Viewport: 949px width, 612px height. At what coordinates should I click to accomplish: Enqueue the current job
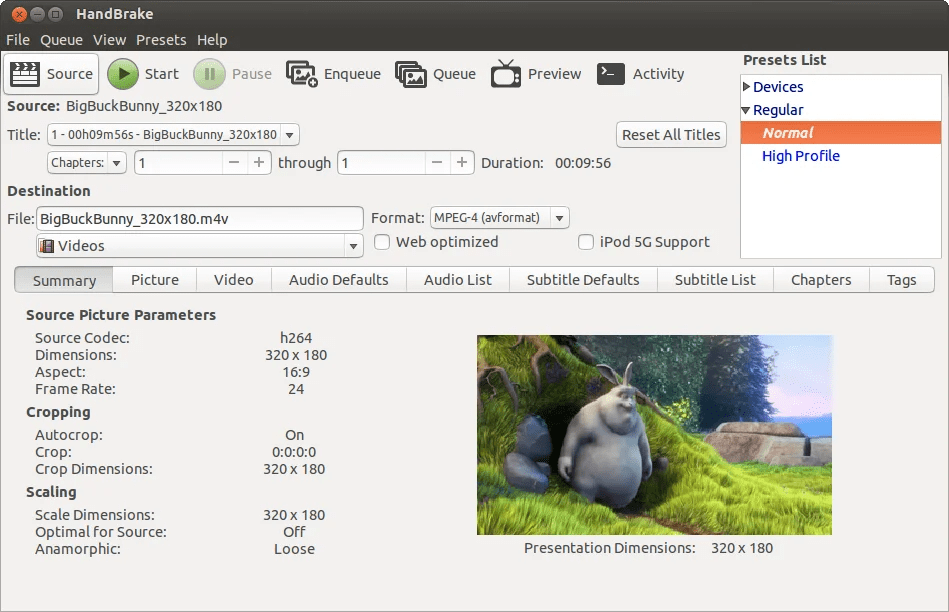[x=333, y=73]
